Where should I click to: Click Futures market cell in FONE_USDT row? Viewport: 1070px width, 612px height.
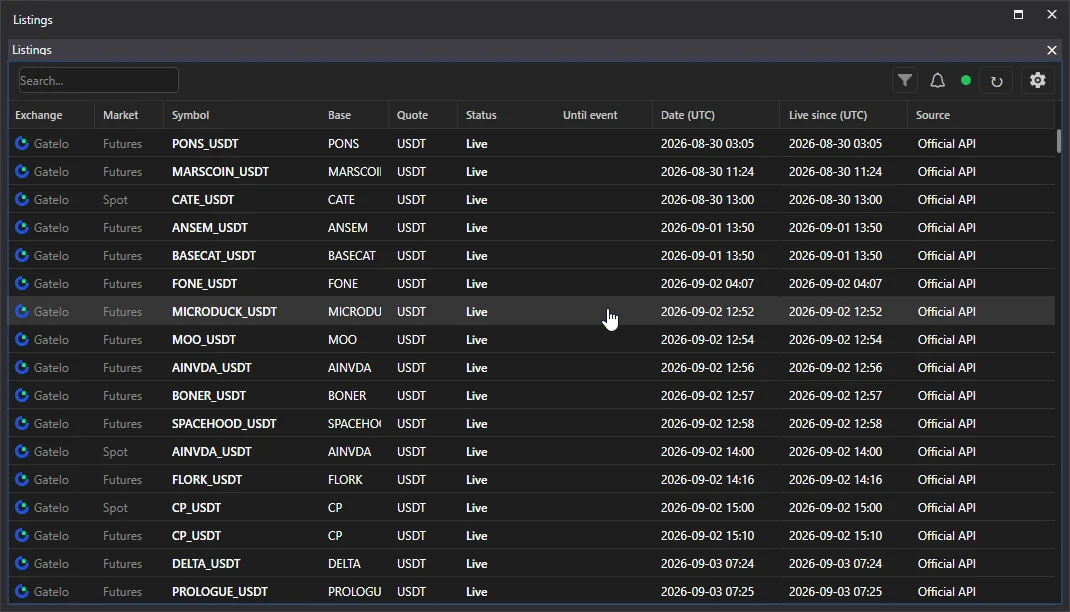[x=122, y=283]
